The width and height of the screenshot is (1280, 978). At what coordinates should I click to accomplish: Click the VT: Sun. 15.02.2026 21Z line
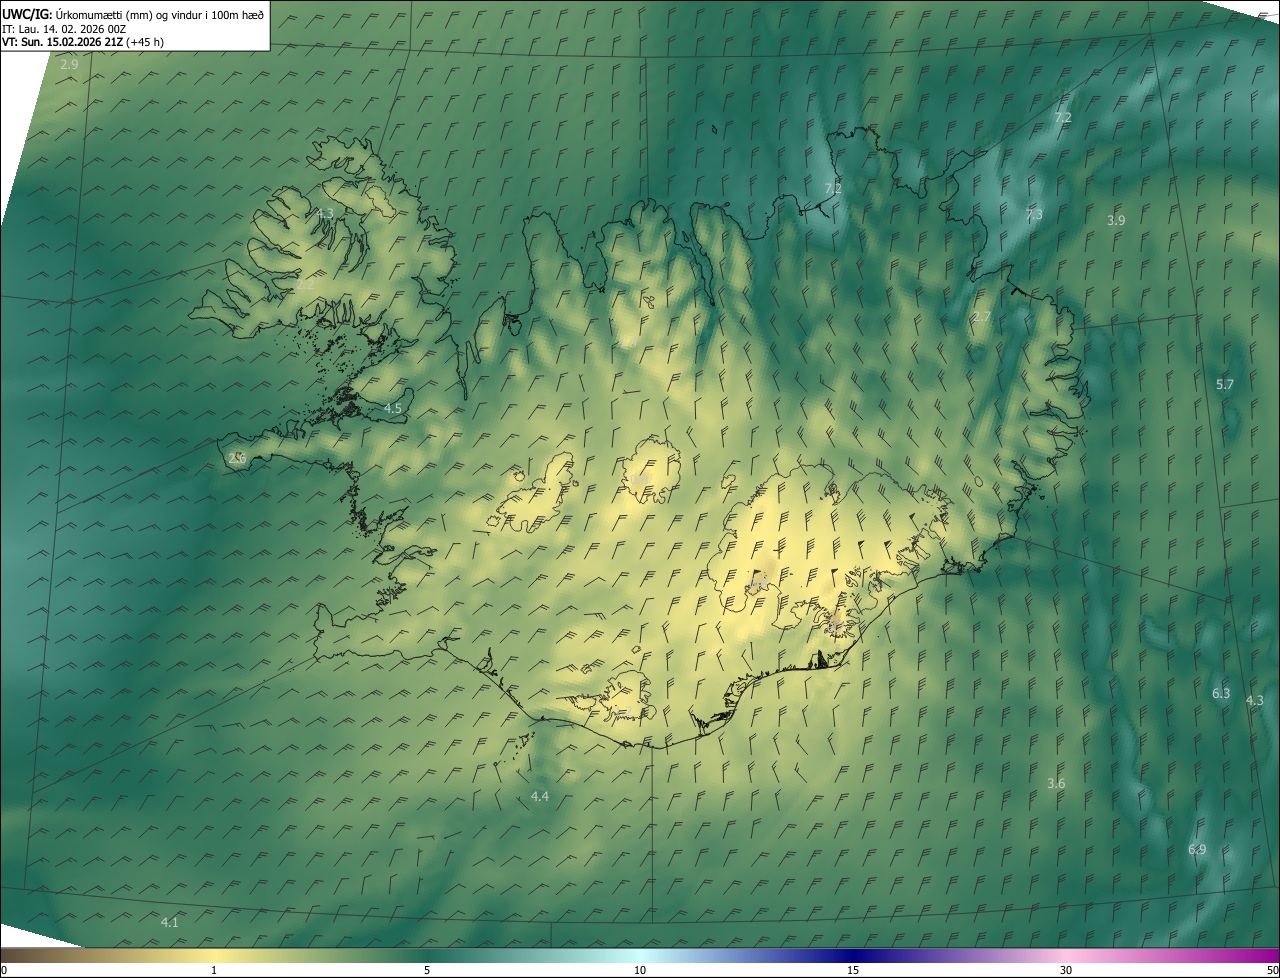83,42
